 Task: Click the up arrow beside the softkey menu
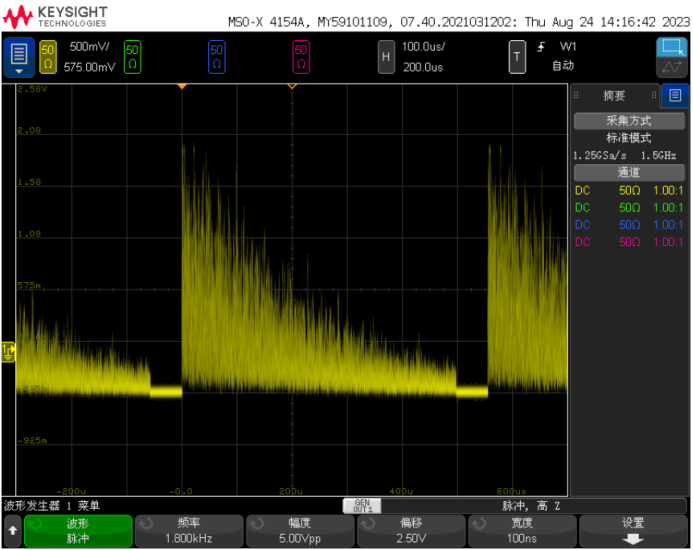(x=12, y=531)
